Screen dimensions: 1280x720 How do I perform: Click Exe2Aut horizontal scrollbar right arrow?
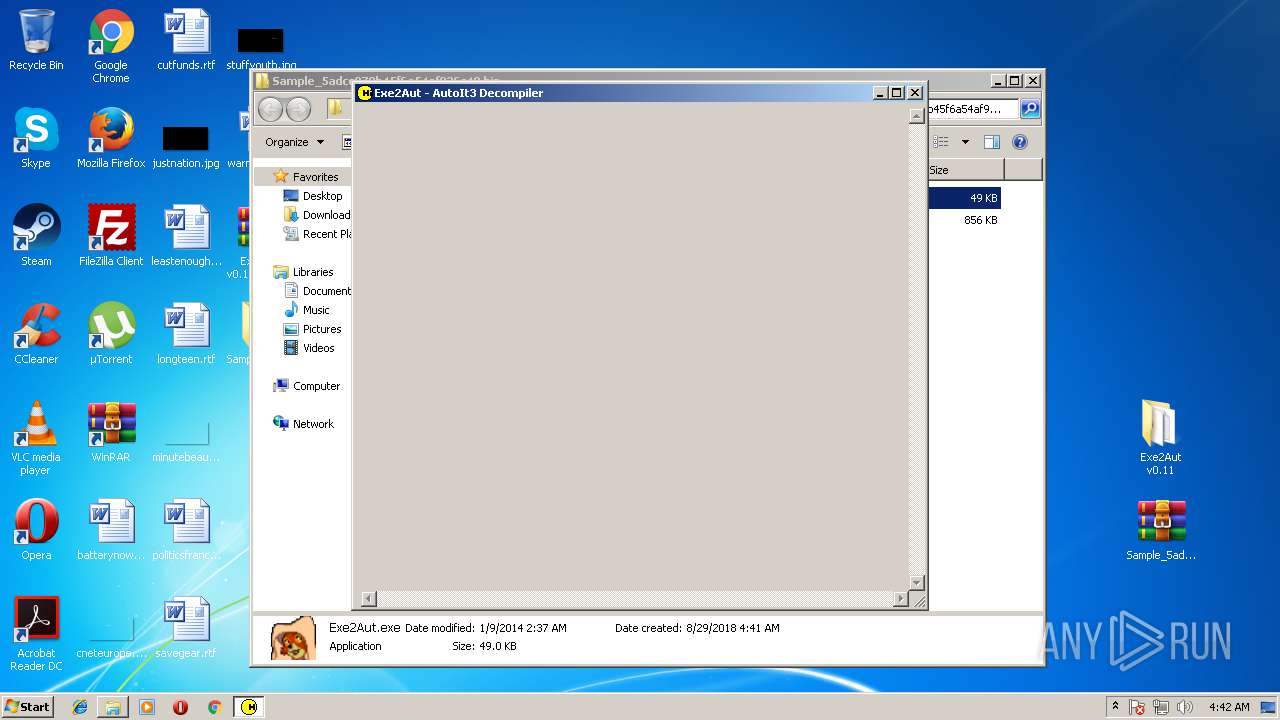coord(900,599)
